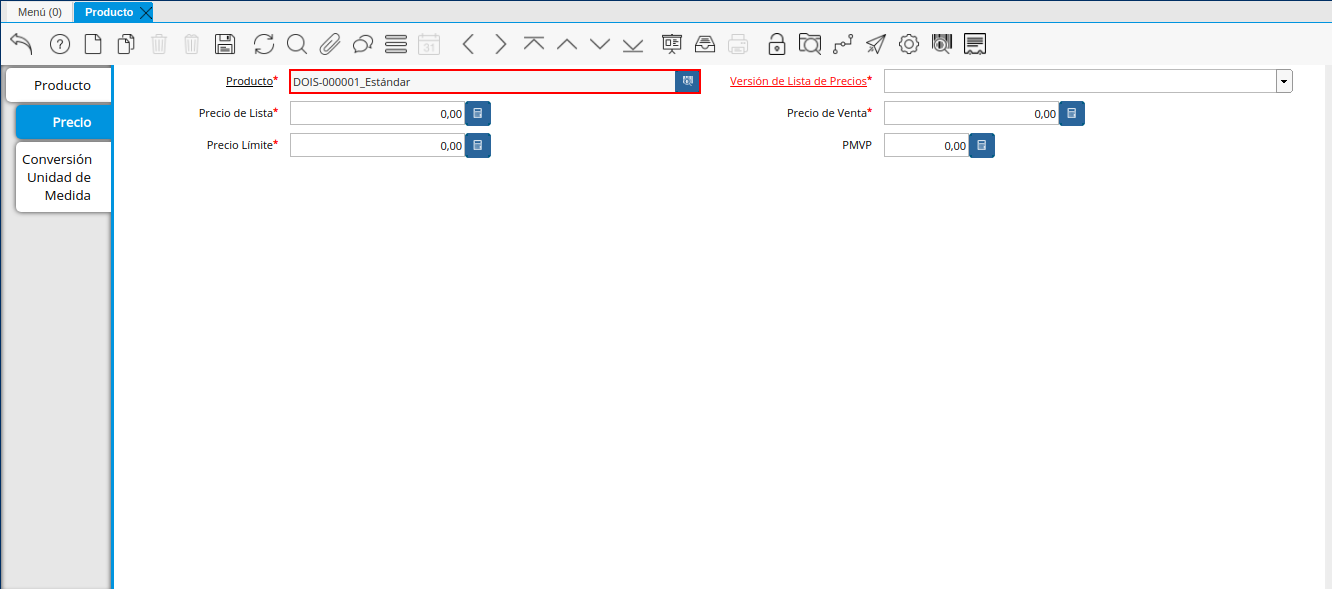
Task: Click the Precio de Venta input field
Action: (972, 114)
